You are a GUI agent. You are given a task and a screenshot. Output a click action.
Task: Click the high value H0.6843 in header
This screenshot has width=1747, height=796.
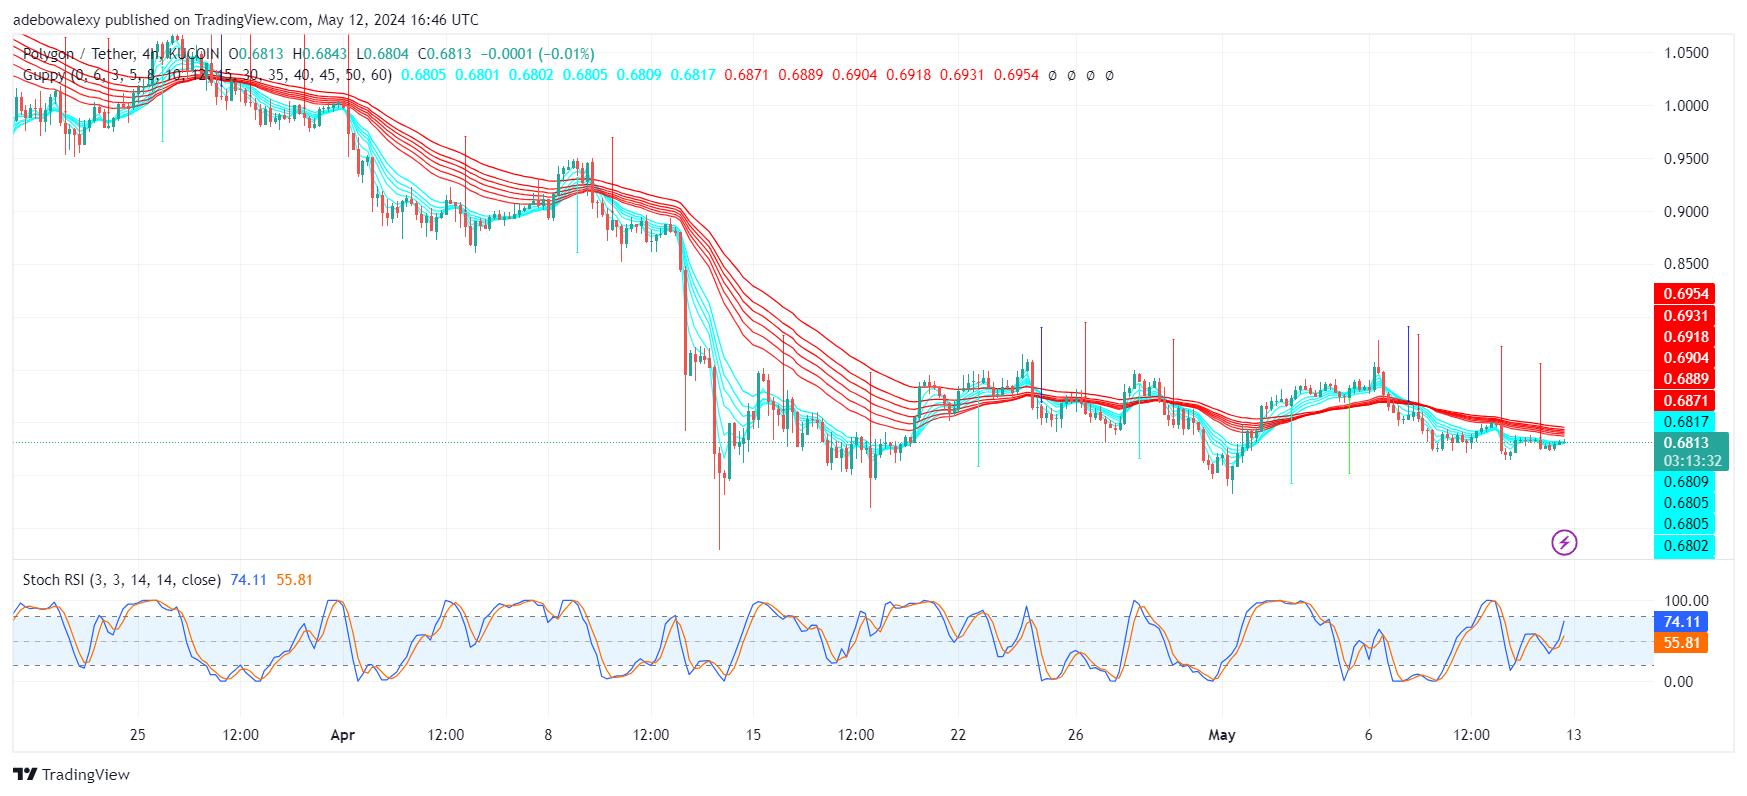[320, 54]
